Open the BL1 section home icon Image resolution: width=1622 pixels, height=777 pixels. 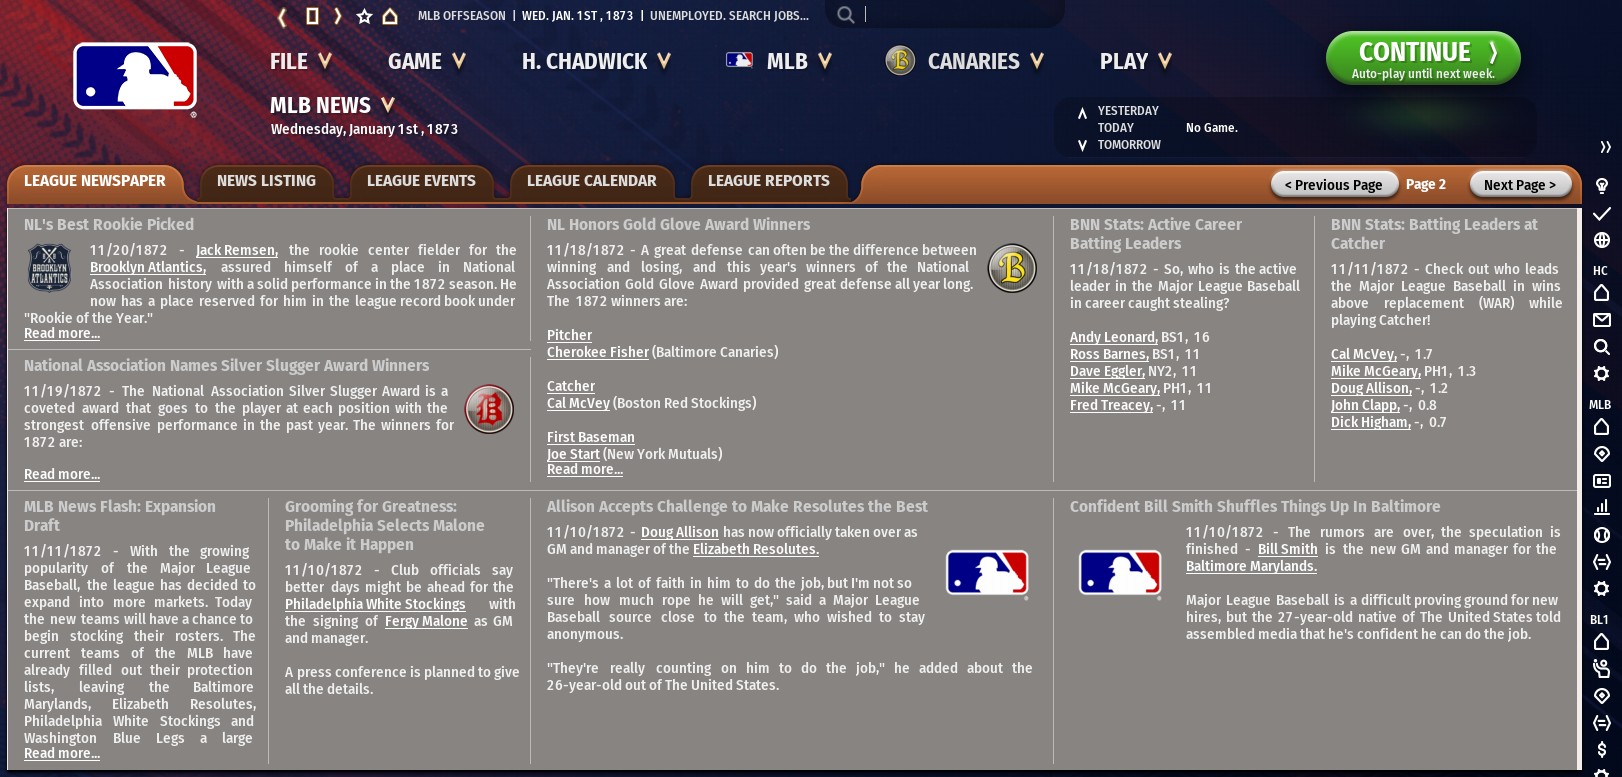click(x=1601, y=641)
